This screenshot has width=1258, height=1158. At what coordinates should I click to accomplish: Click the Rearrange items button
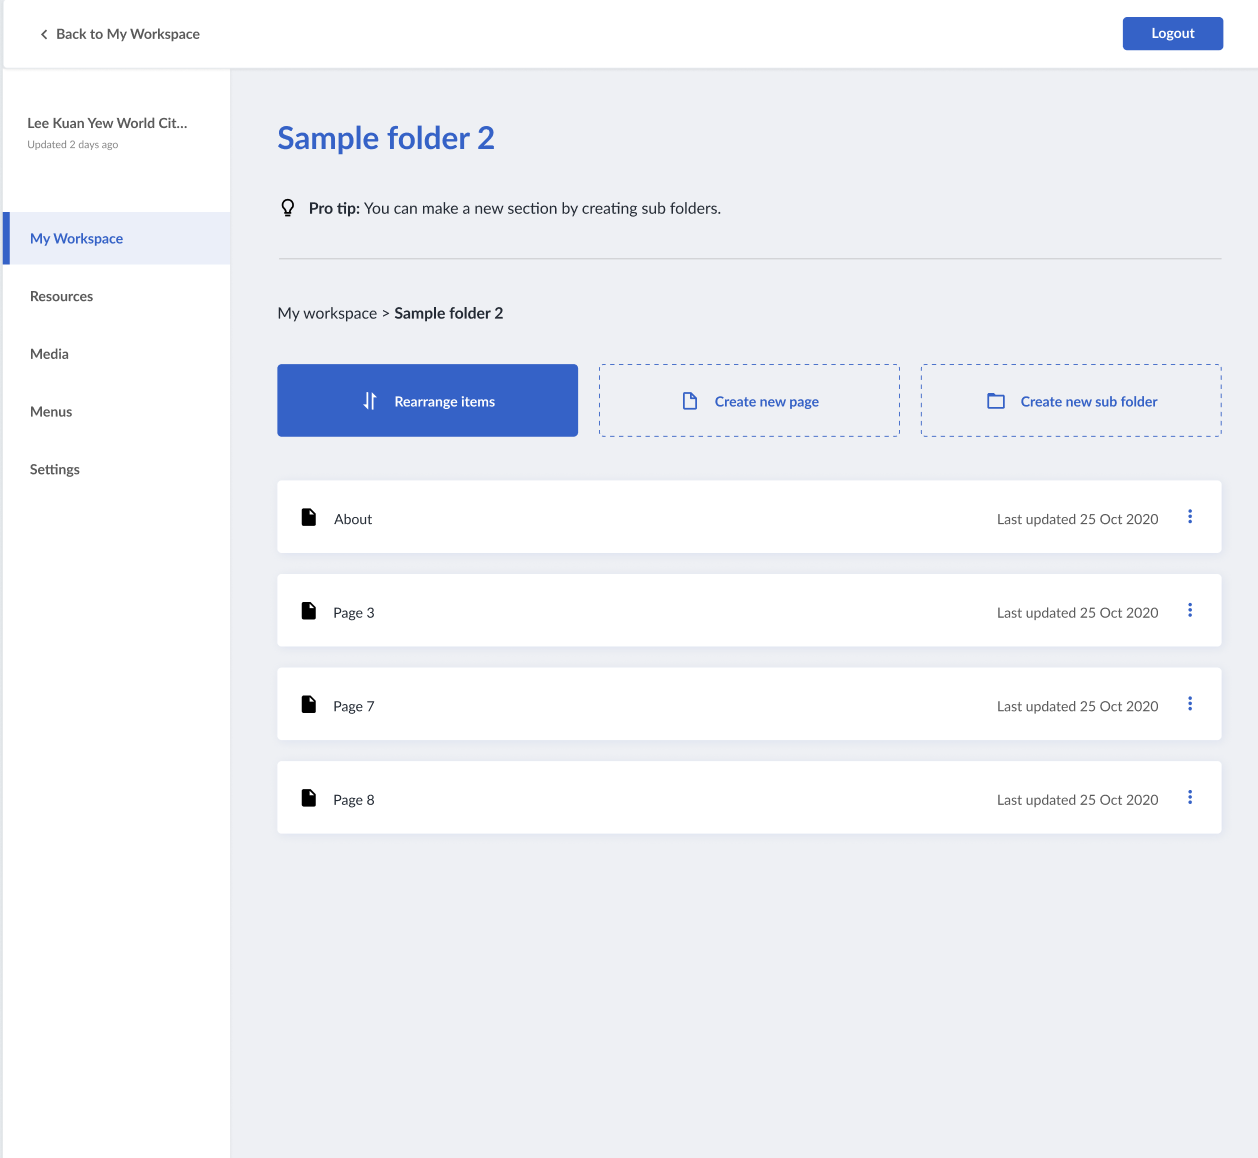(x=427, y=400)
